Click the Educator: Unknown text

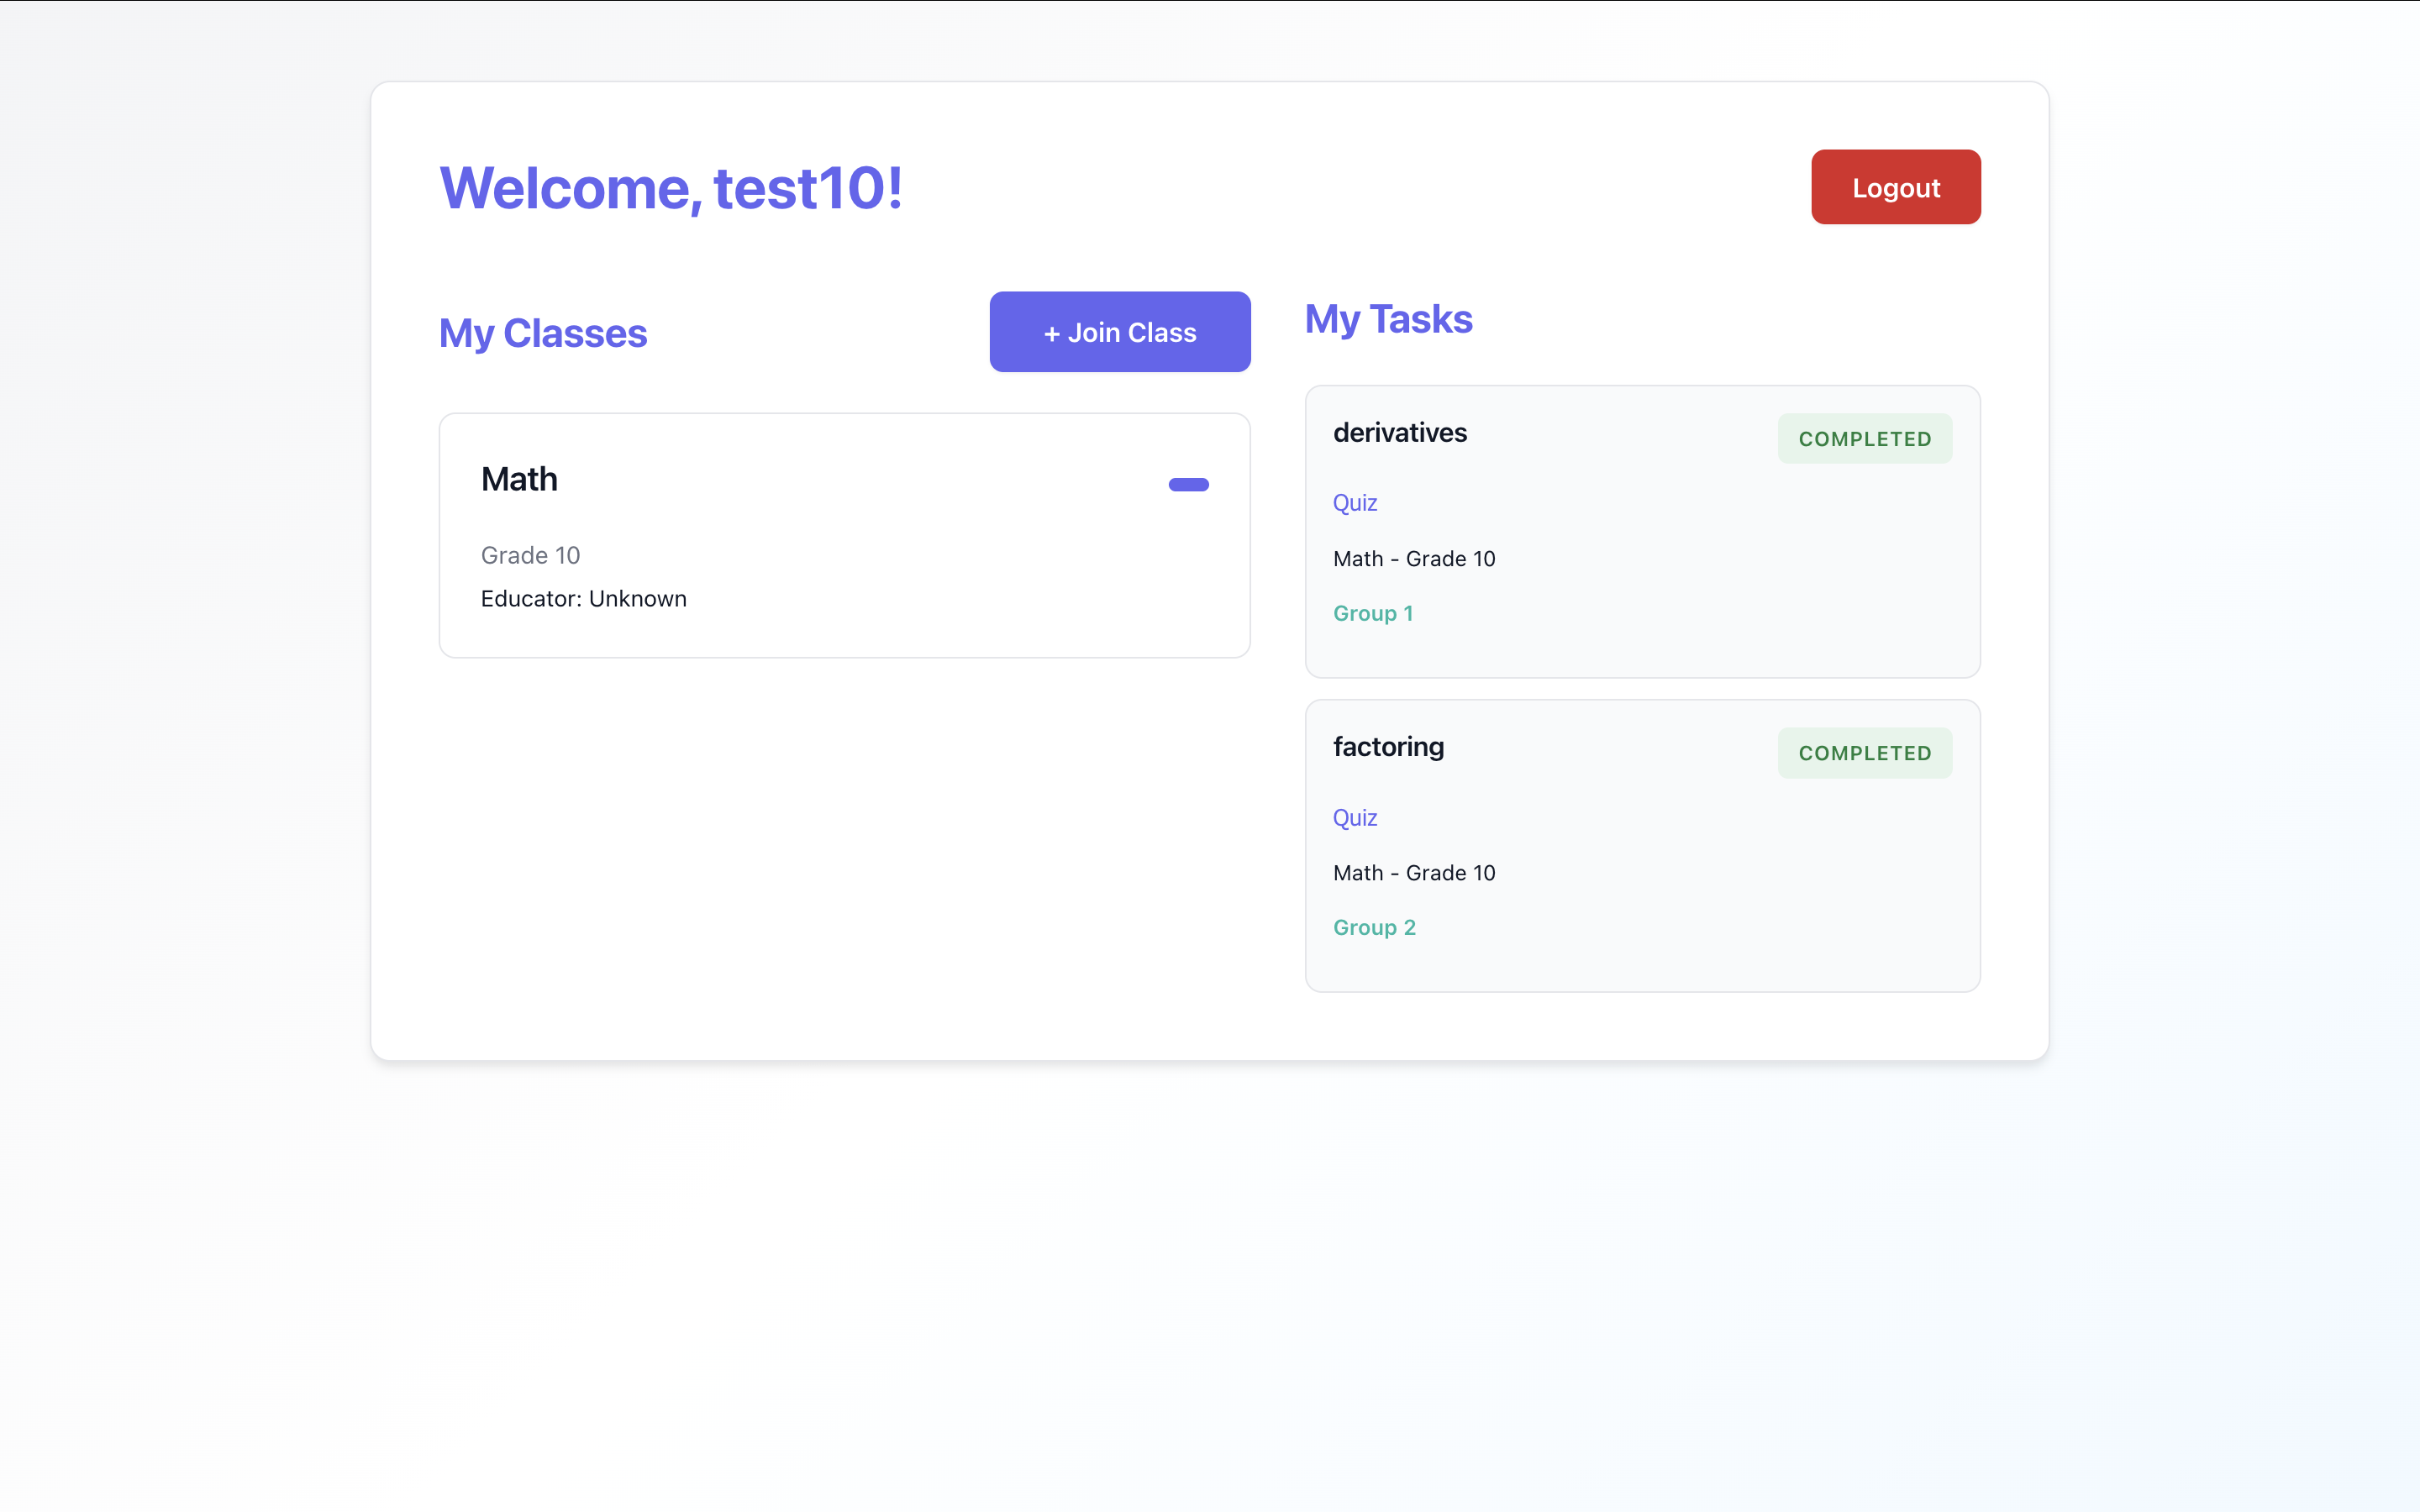(x=583, y=598)
